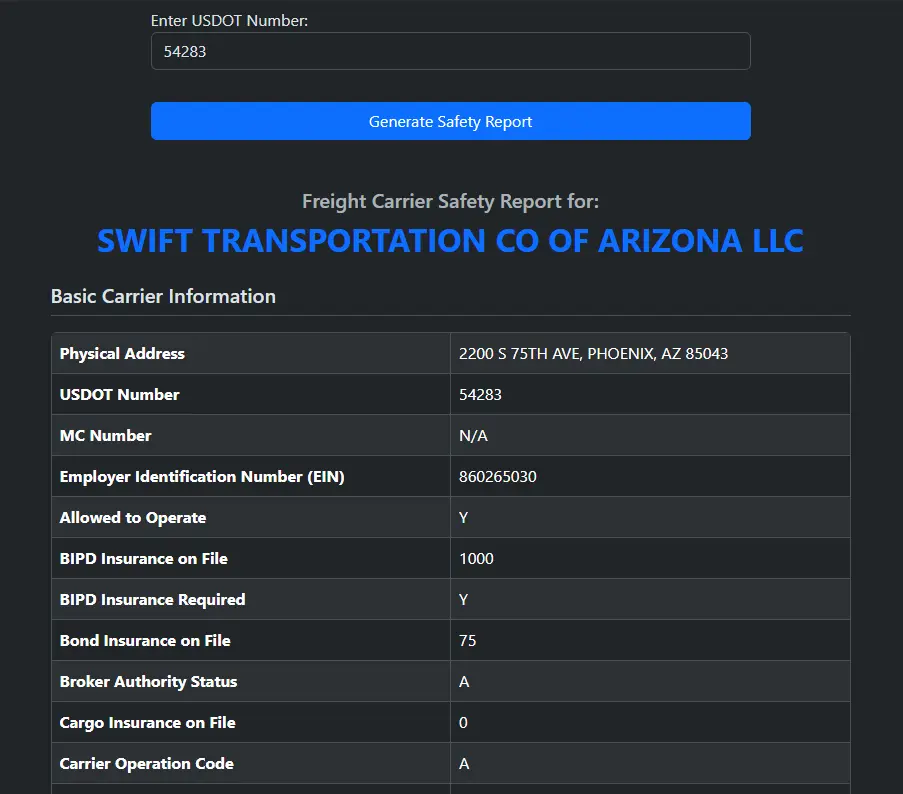
Task: Click the Broker Authority Status row
Action: point(250,681)
